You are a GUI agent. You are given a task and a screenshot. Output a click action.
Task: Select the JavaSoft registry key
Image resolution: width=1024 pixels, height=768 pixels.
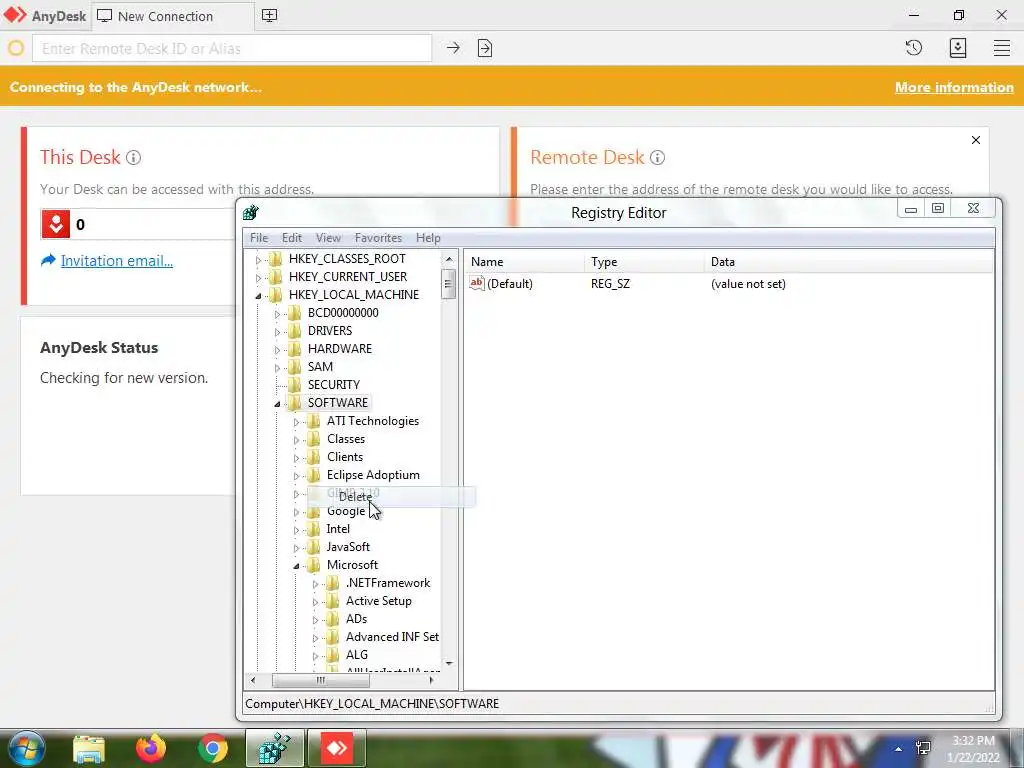[x=348, y=547]
